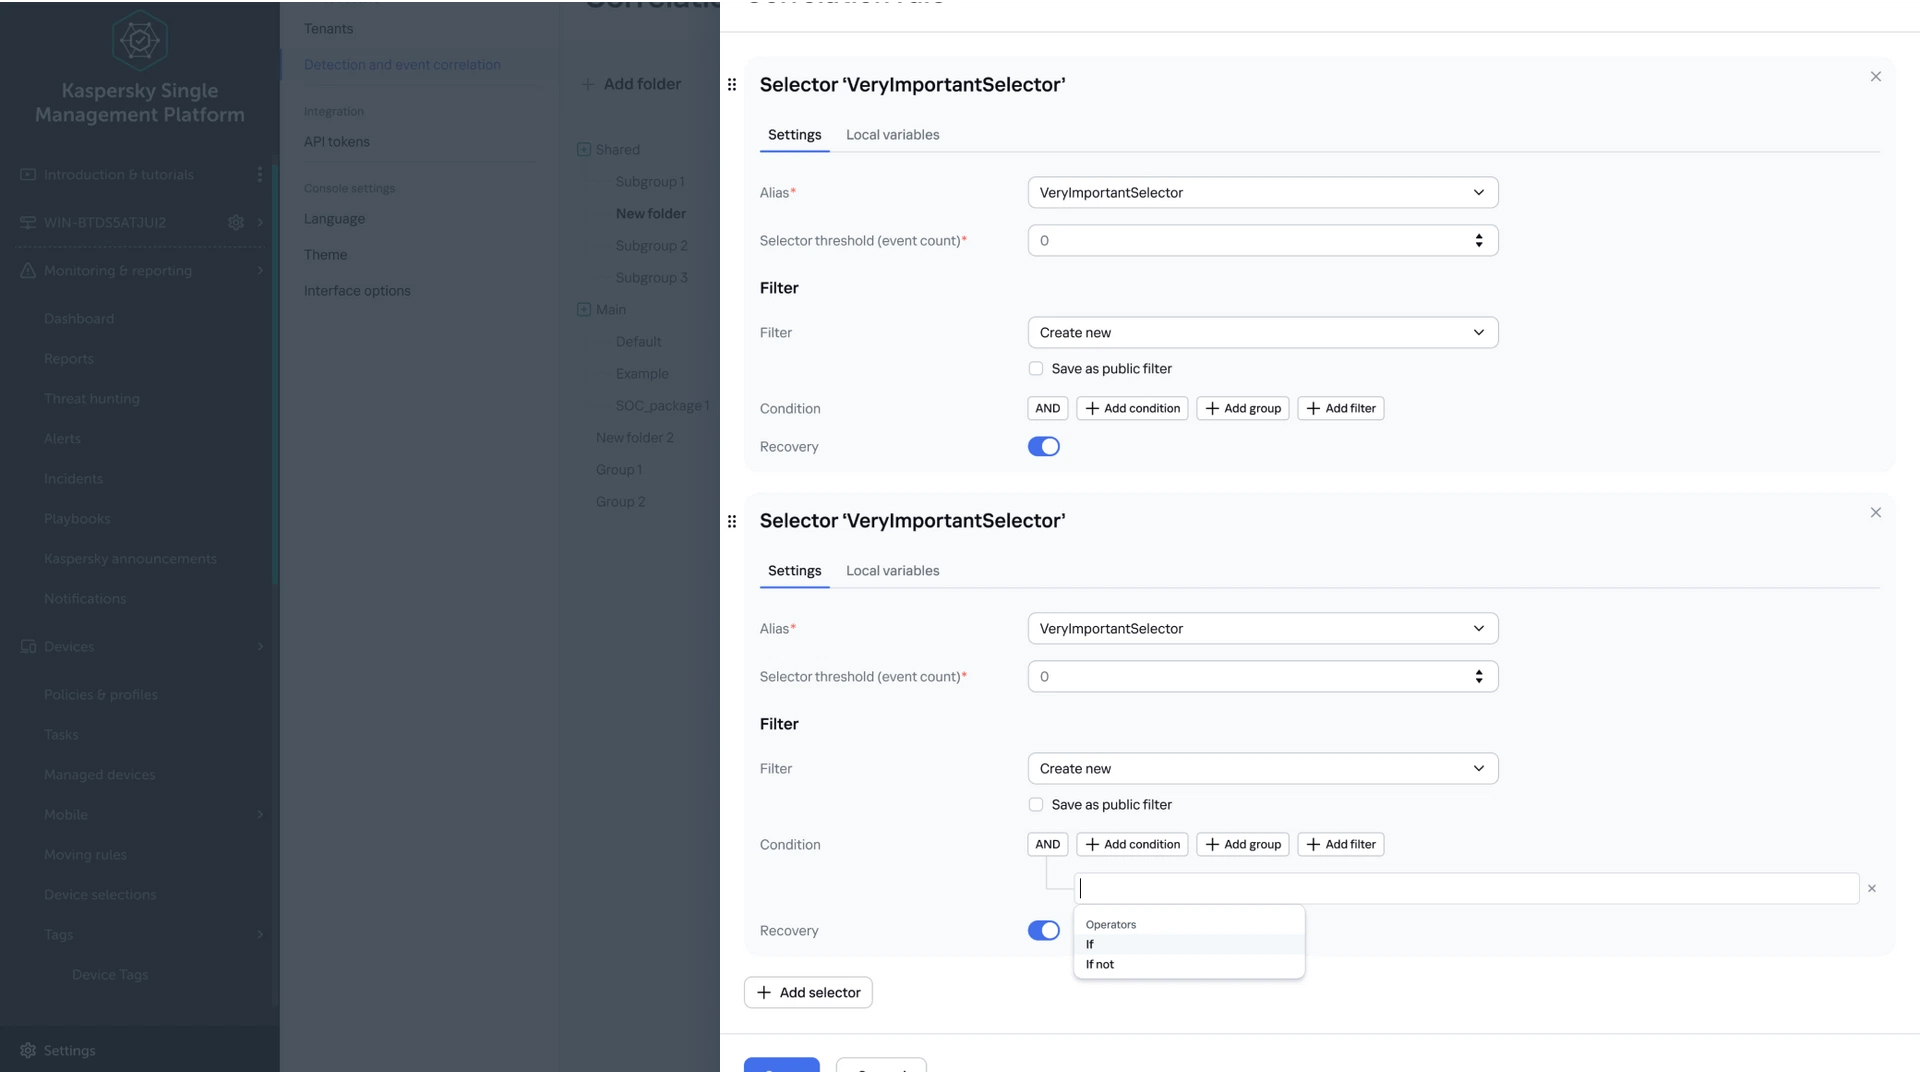Remove the first VeryImportantSelector block
Image resolution: width=1920 pixels, height=1072 pixels.
pyautogui.click(x=1875, y=77)
